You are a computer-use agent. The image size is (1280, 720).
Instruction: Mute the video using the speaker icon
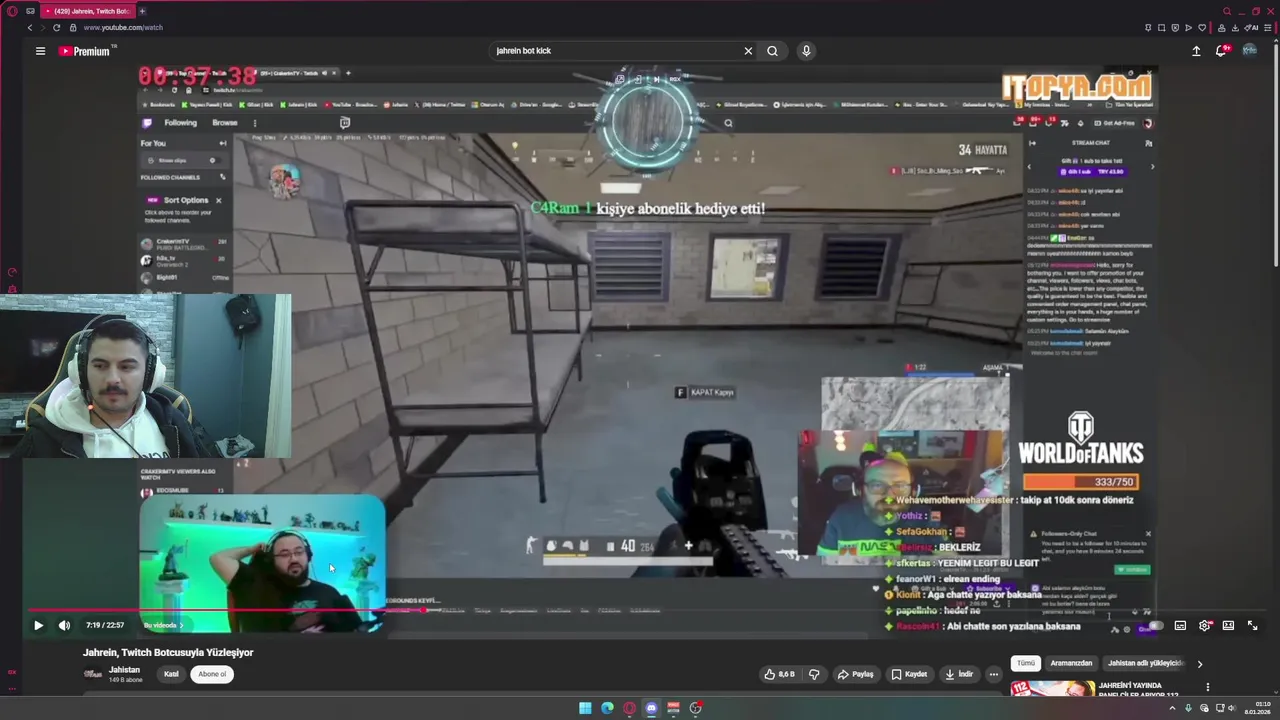(x=64, y=625)
